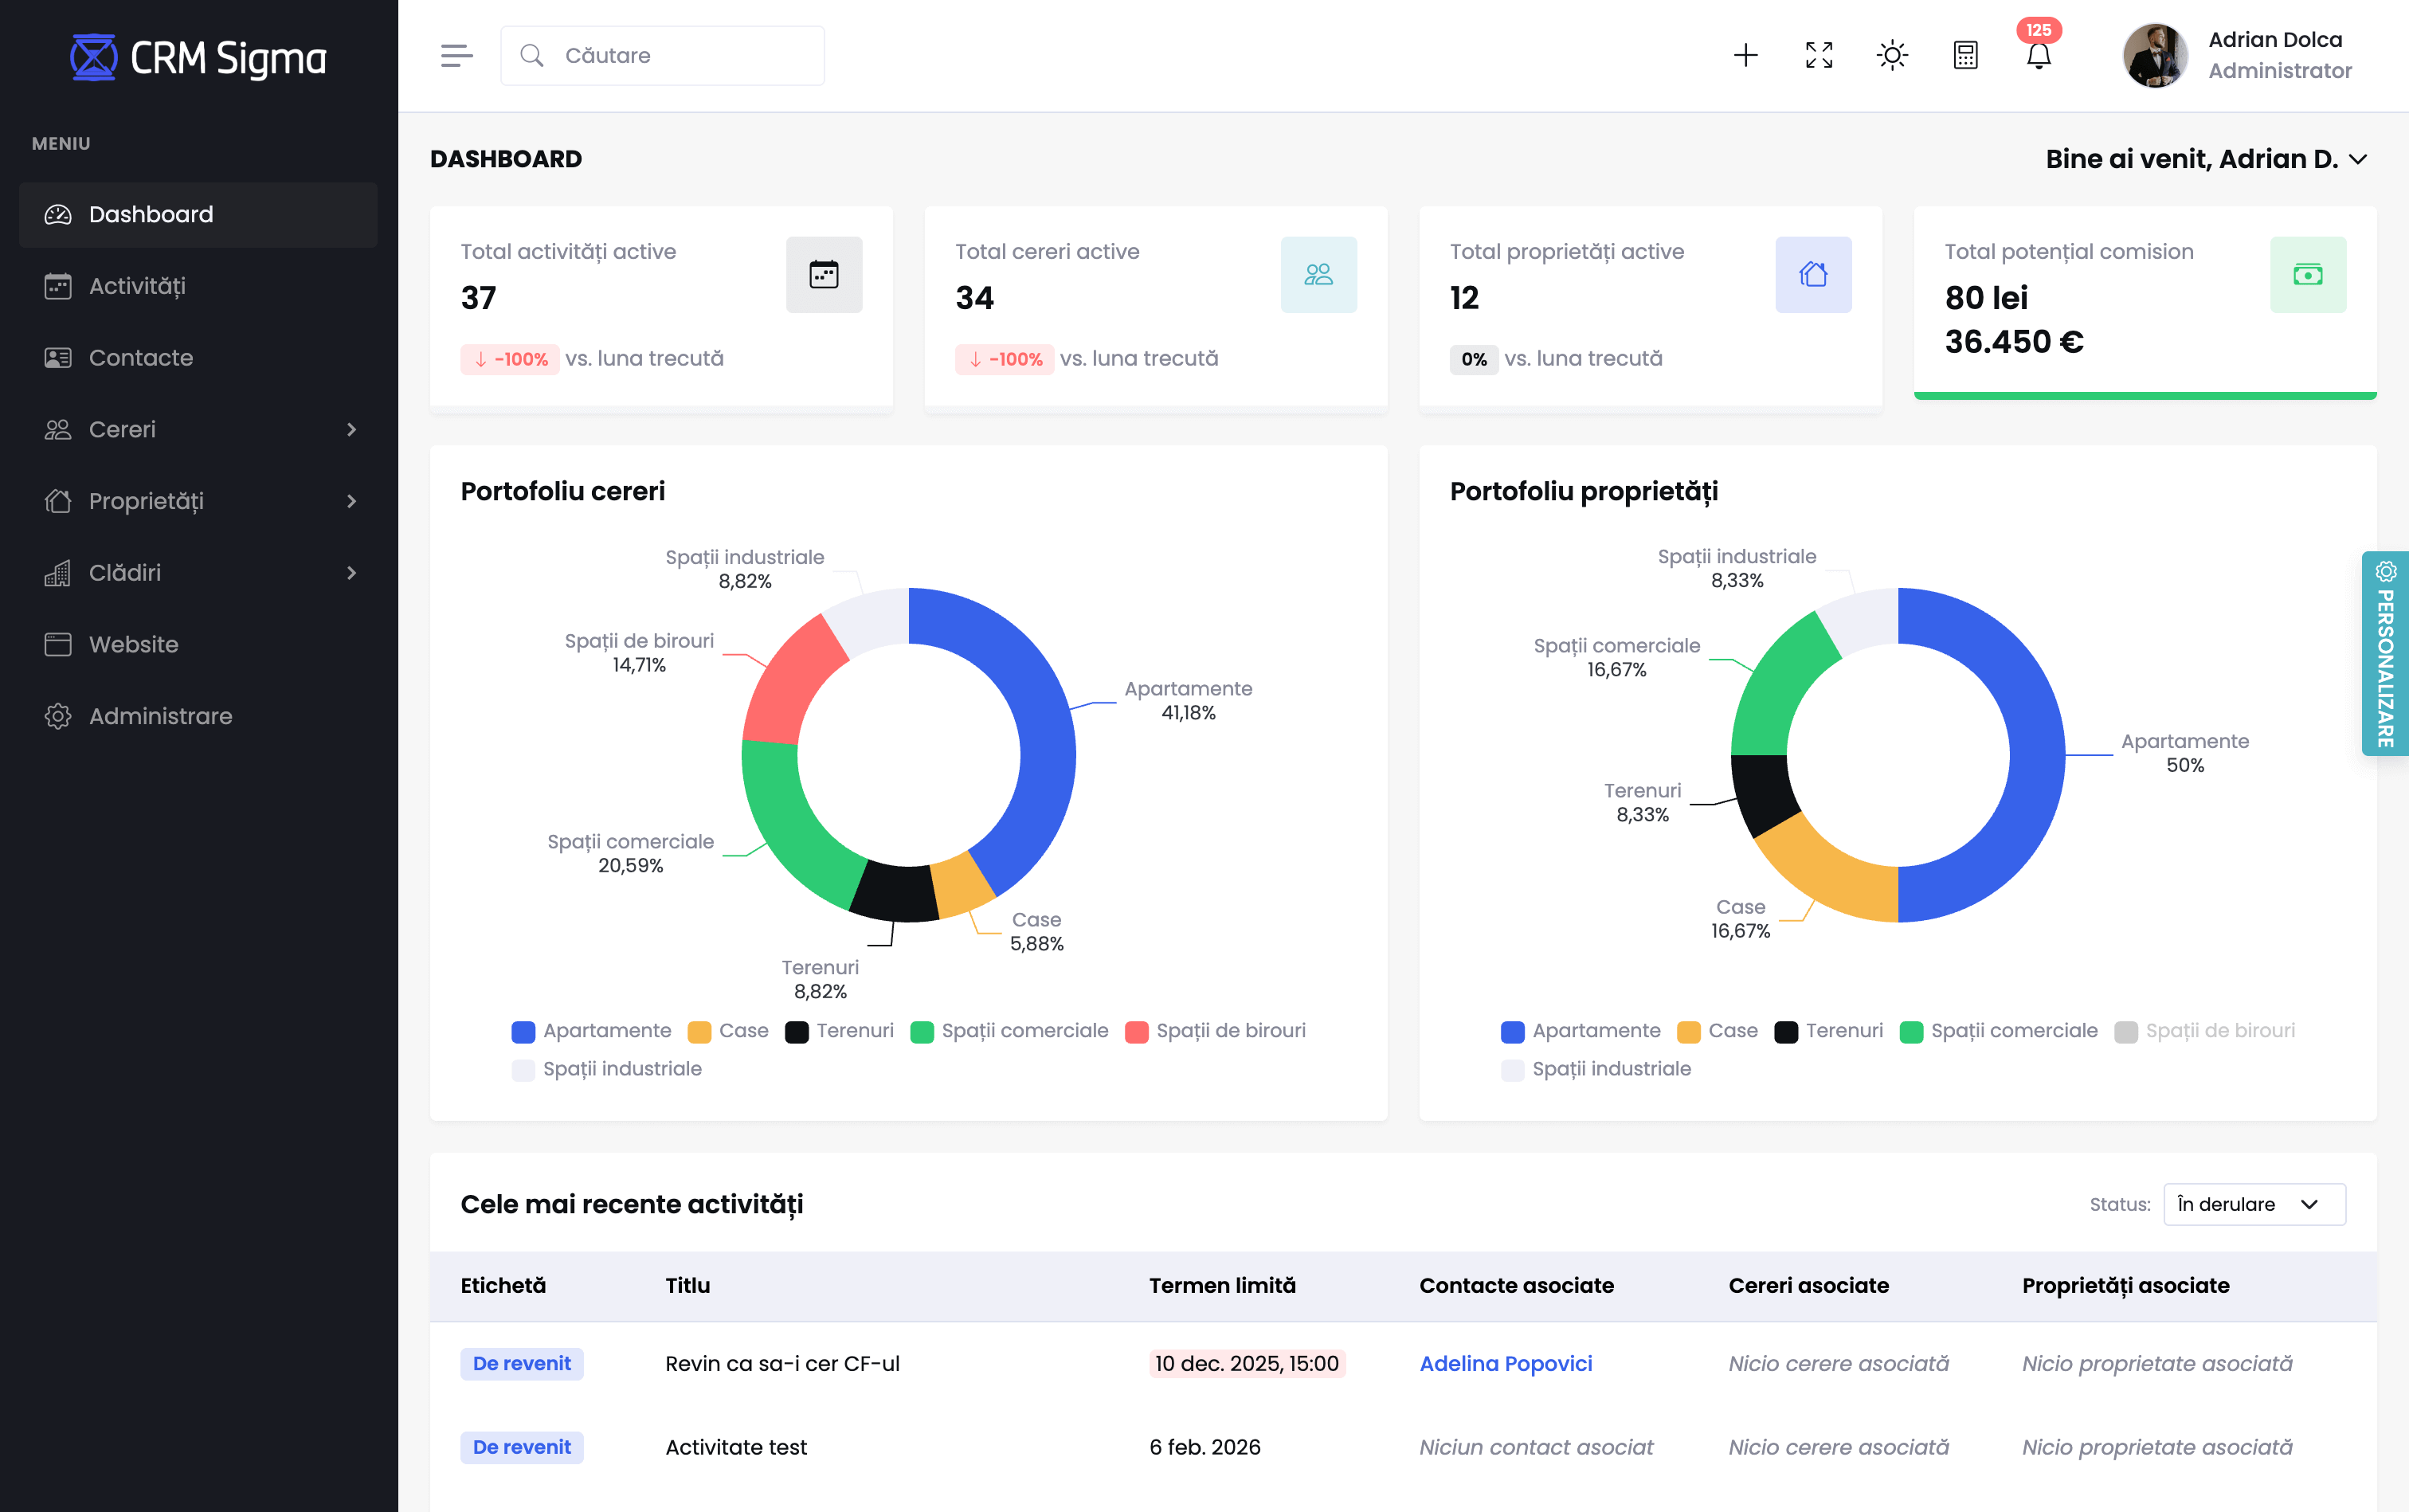Toggle Apartamente legend in Portofoliu cereri
This screenshot has height=1512, width=2409.
pos(591,1031)
